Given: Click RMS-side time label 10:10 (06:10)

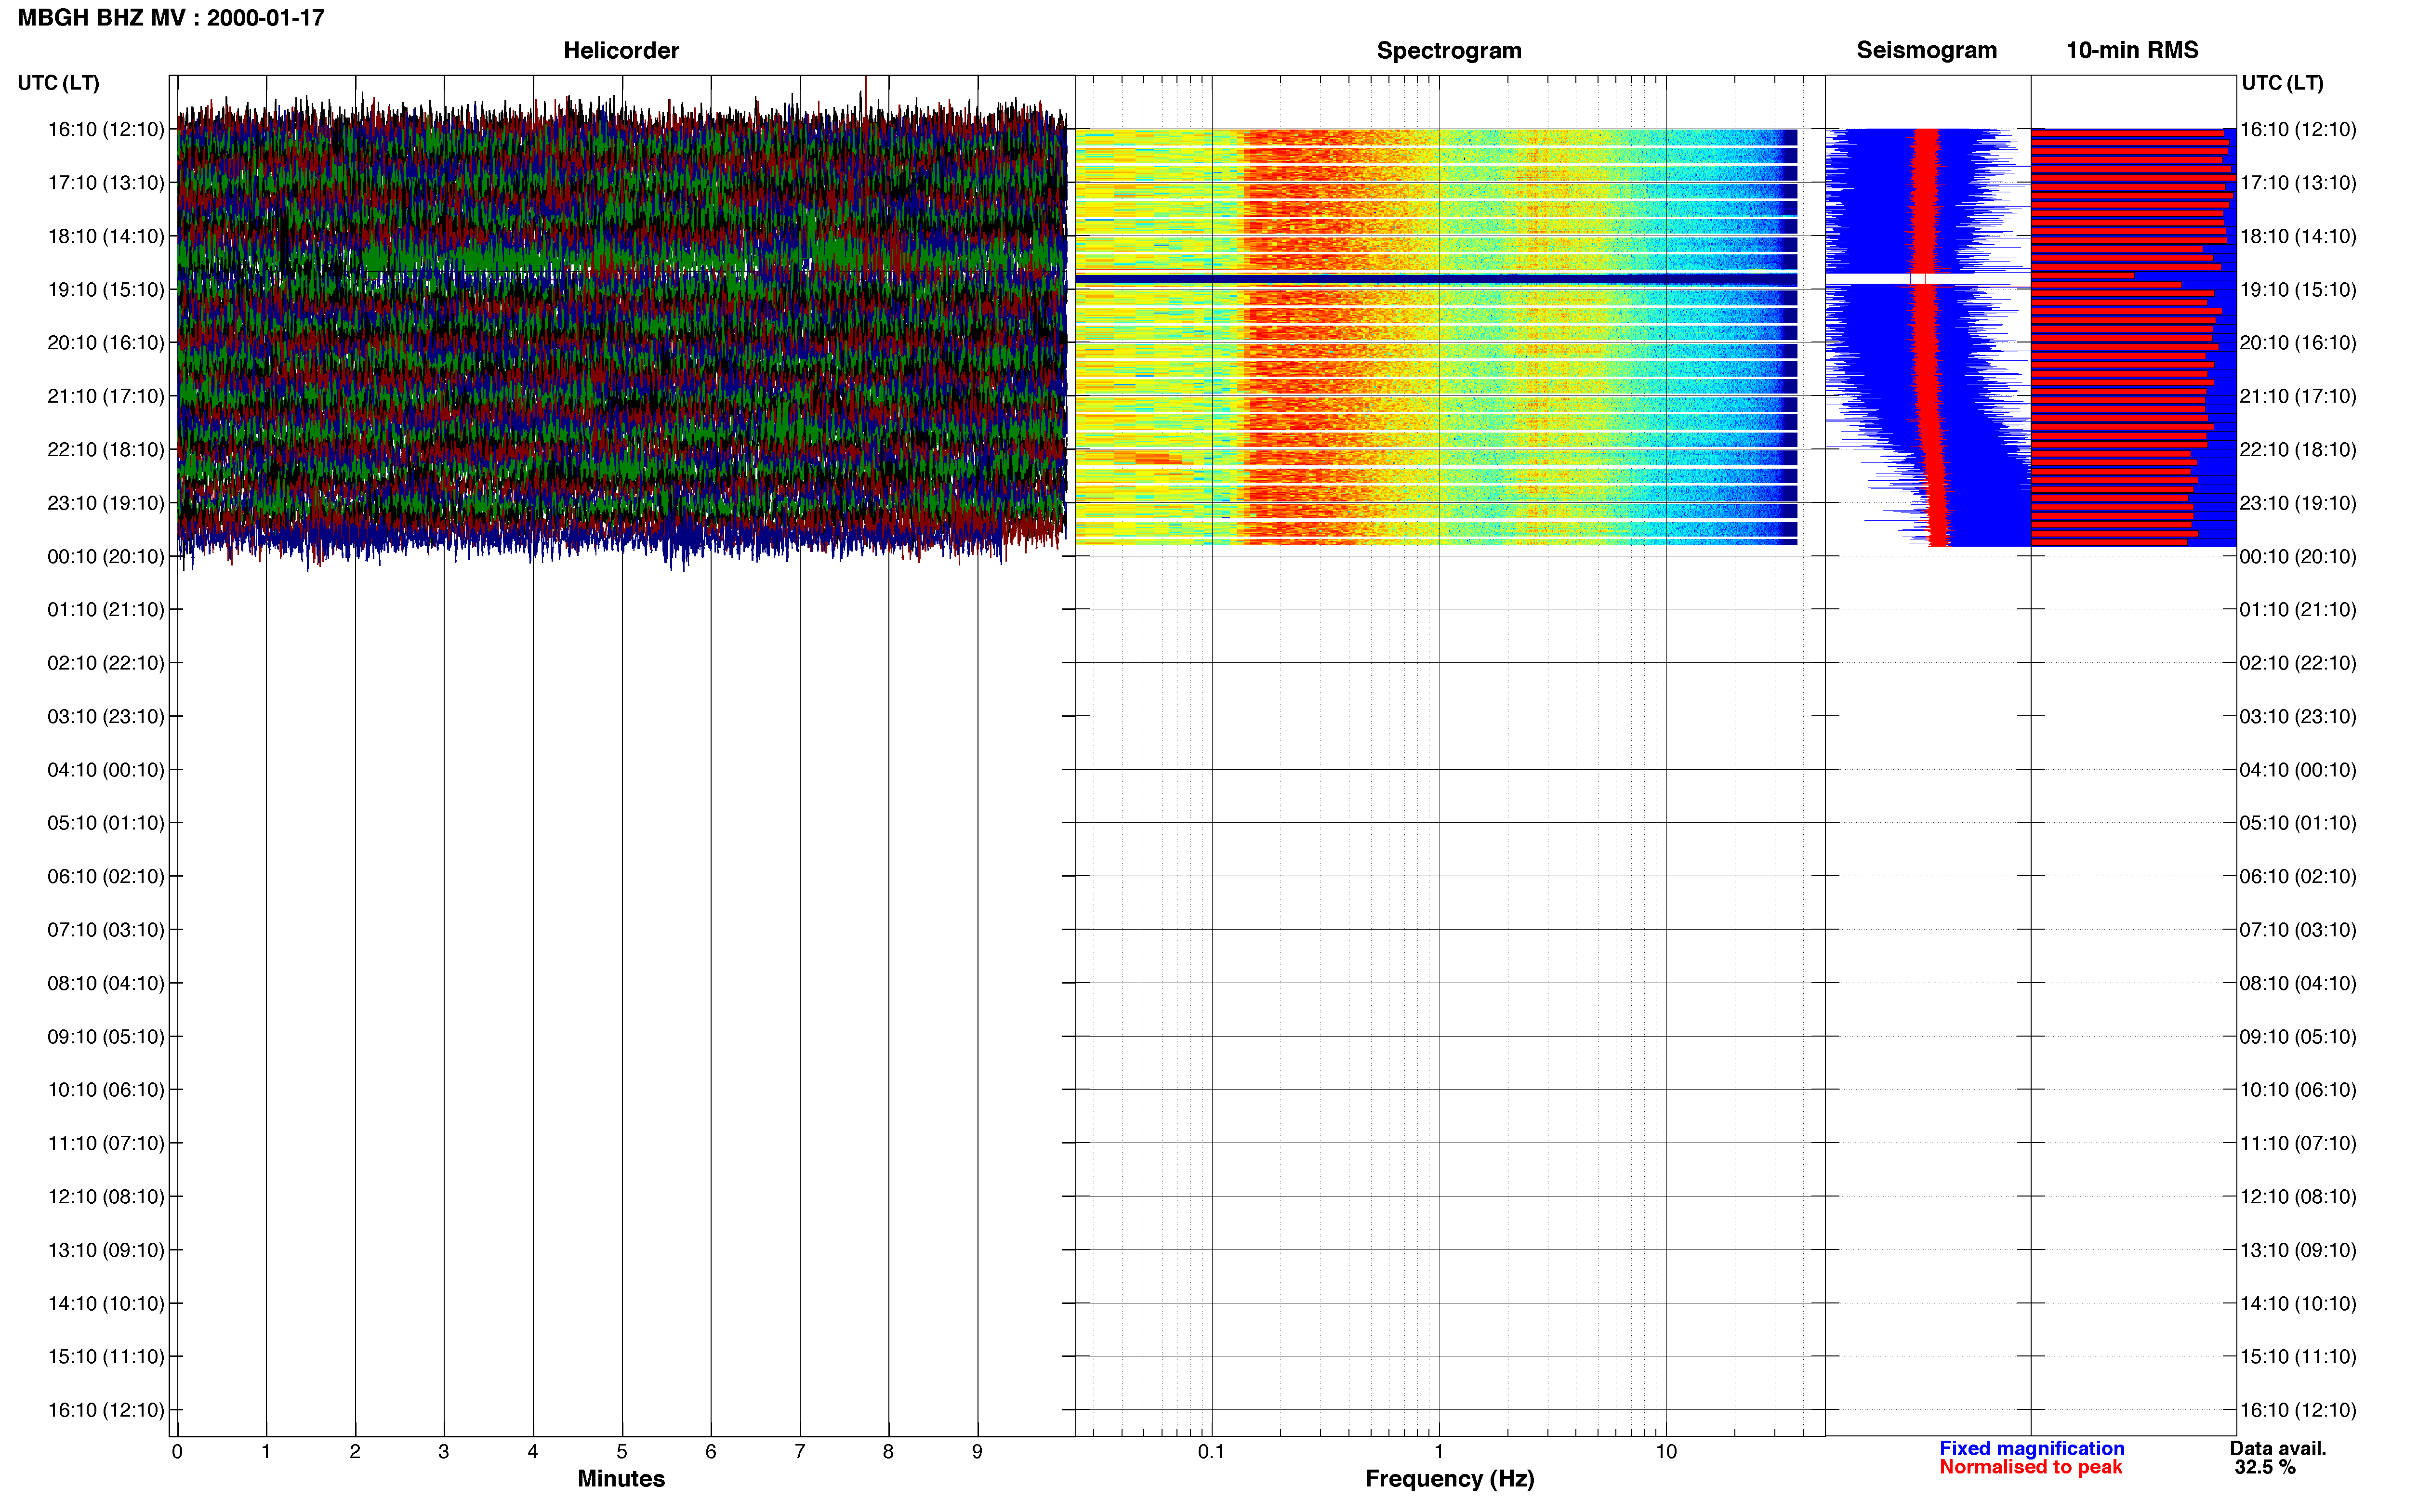Looking at the screenshot, I should click(x=2298, y=1090).
